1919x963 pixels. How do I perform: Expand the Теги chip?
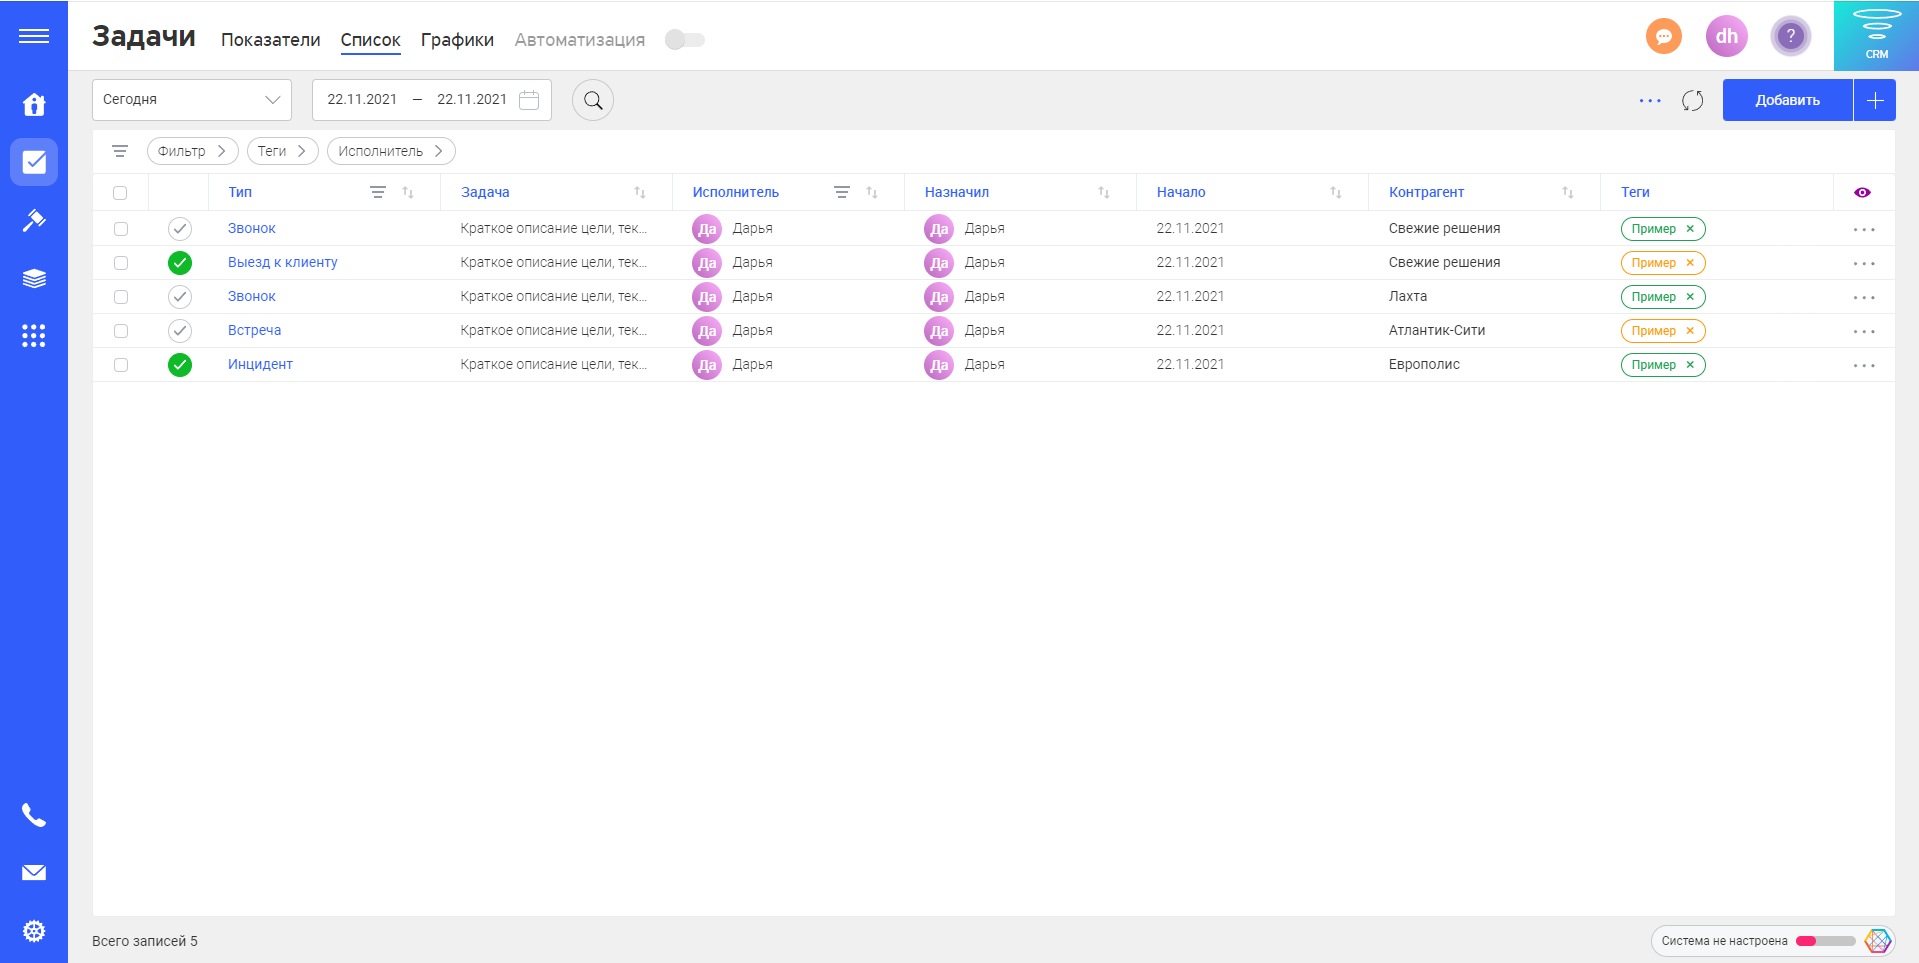(x=283, y=151)
